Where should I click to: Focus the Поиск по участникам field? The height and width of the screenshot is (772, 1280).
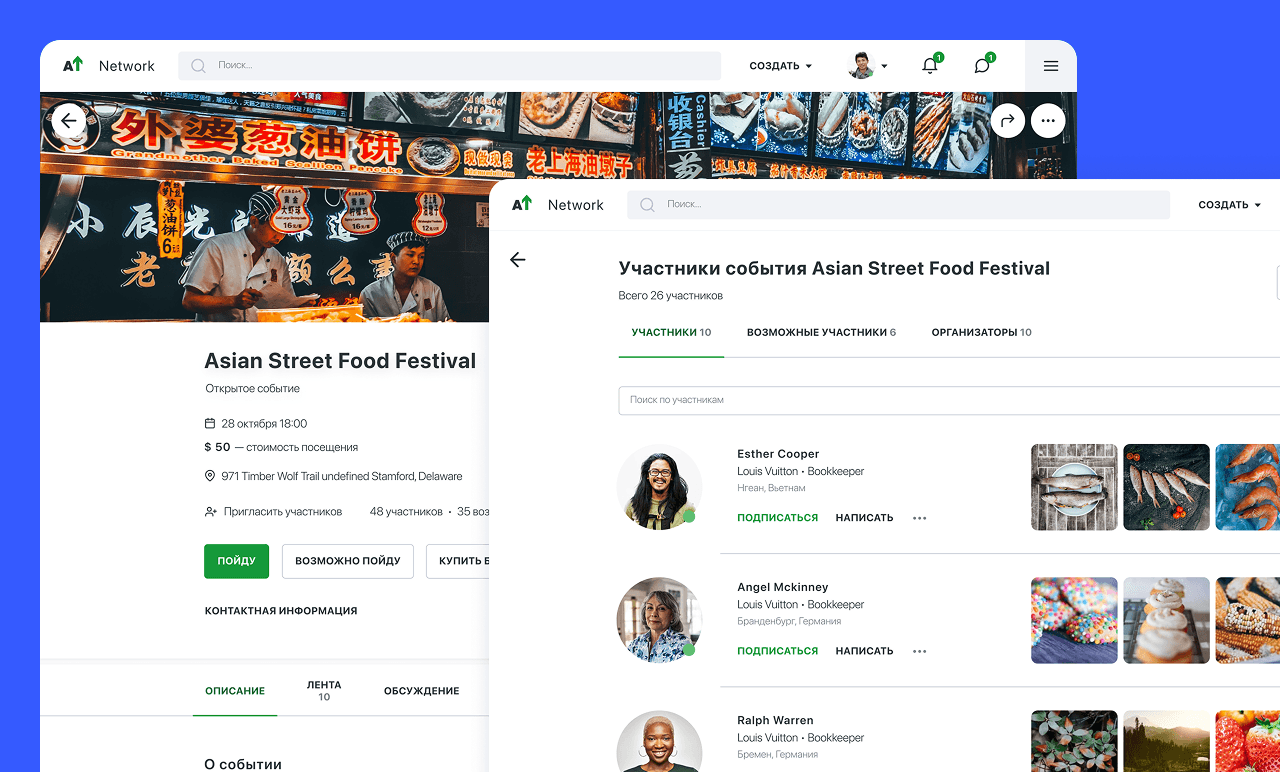click(x=949, y=400)
